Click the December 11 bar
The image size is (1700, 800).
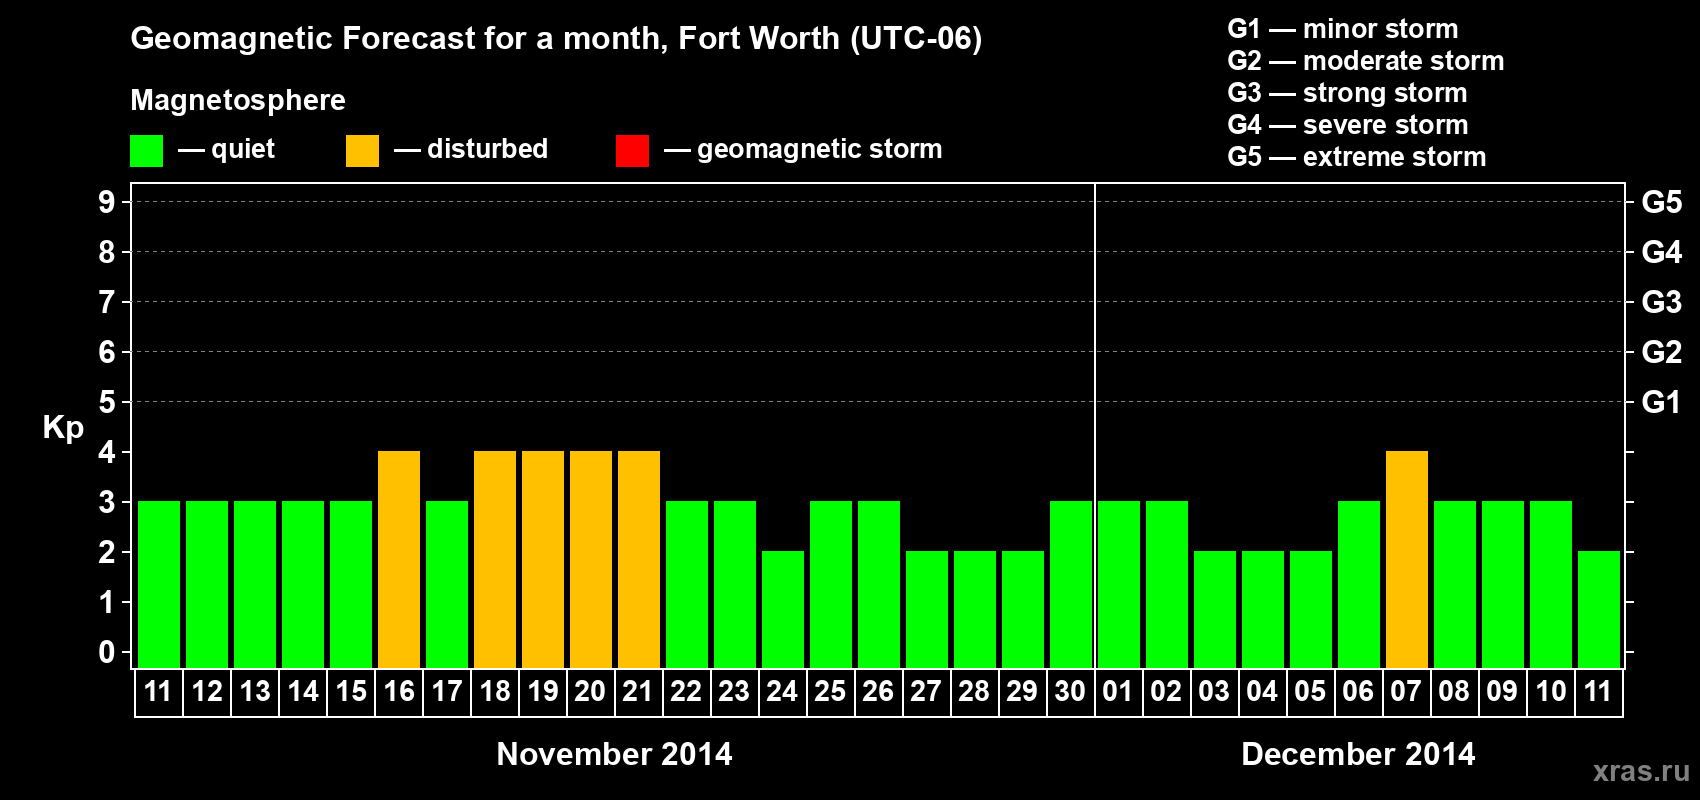pos(1599,610)
